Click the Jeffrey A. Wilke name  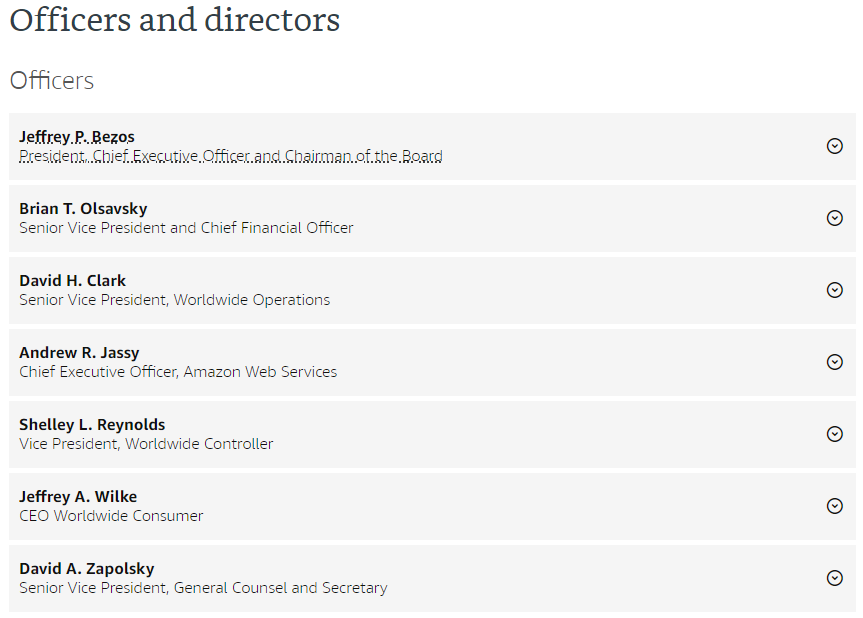click(78, 497)
